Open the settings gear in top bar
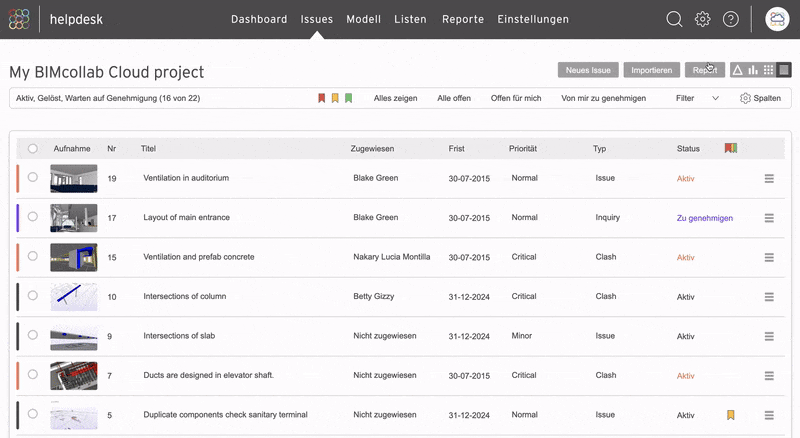This screenshot has width=800, height=438. [703, 19]
